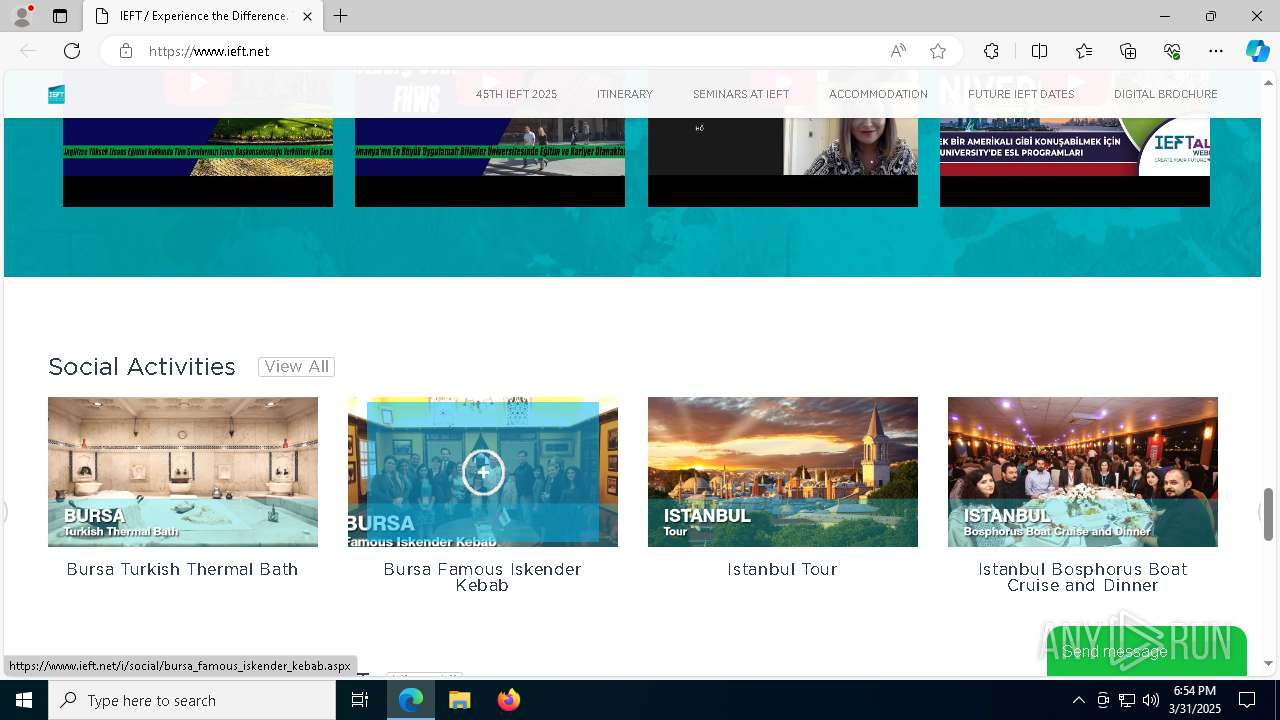The image size is (1280, 720).
Task: Open Task View on taskbar
Action: [x=360, y=700]
